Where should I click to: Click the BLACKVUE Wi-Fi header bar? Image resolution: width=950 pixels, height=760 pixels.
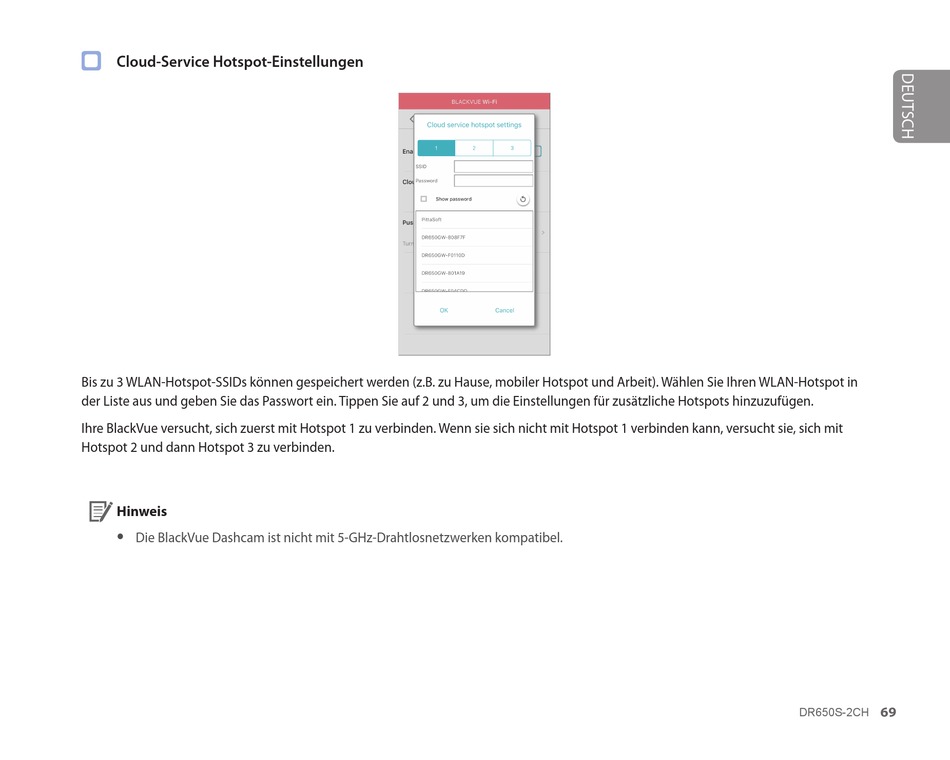[x=474, y=101]
